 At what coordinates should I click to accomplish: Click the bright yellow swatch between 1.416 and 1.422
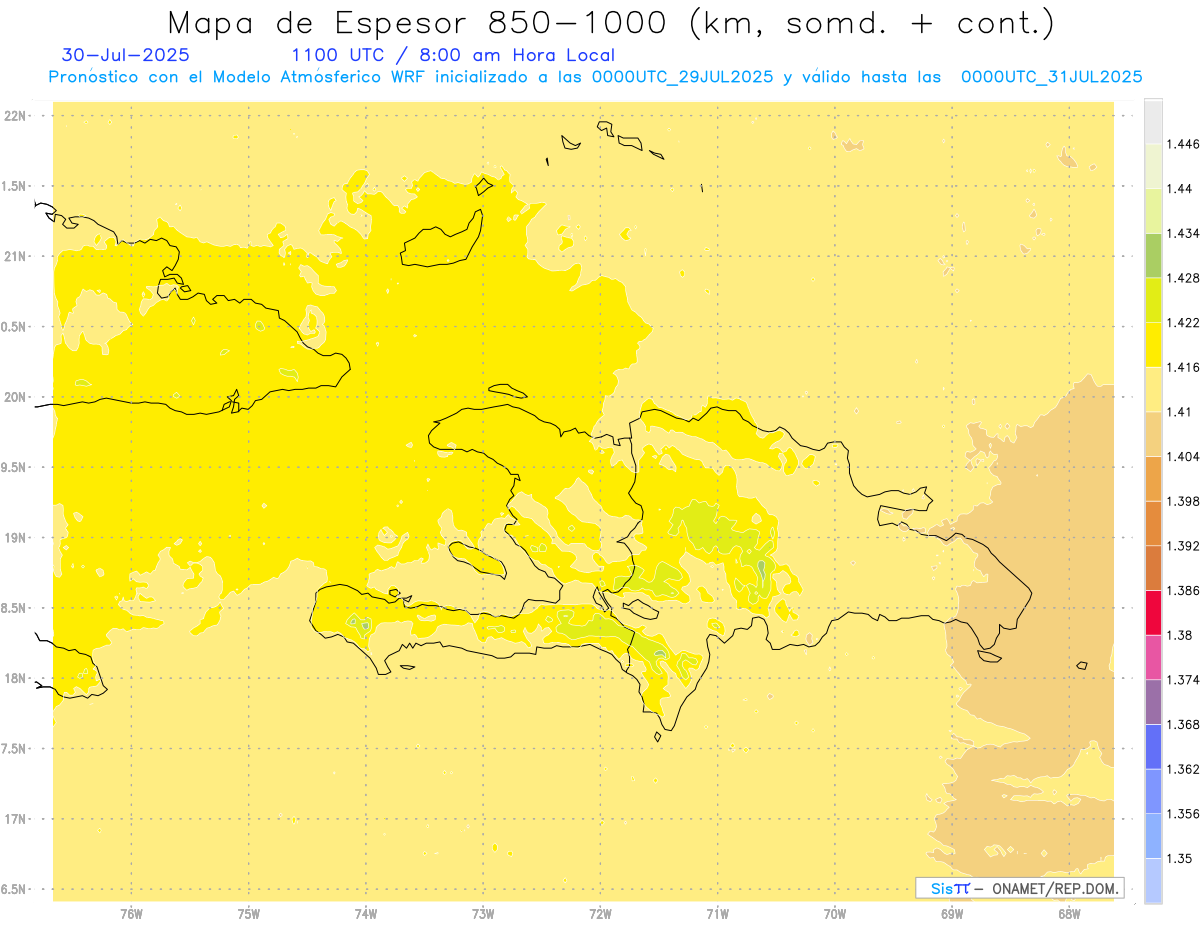pos(1153,344)
